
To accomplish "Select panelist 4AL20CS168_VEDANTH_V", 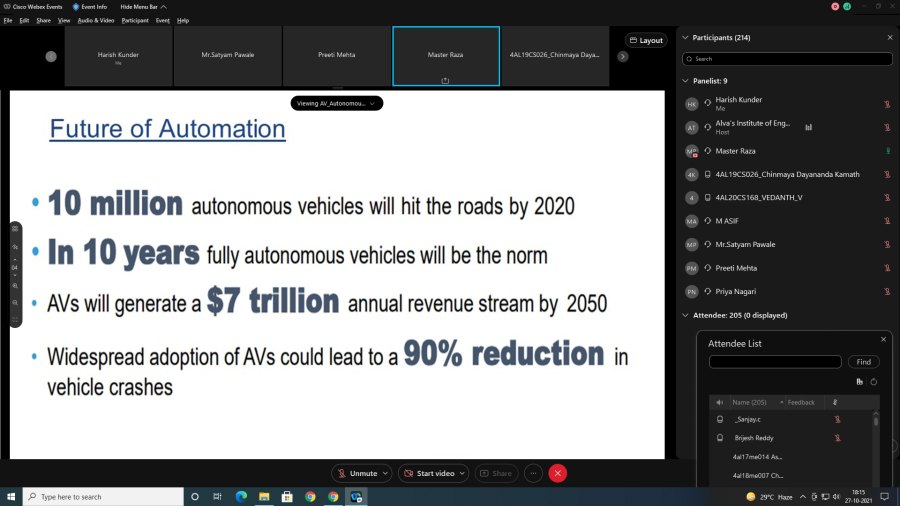I will 787,197.
